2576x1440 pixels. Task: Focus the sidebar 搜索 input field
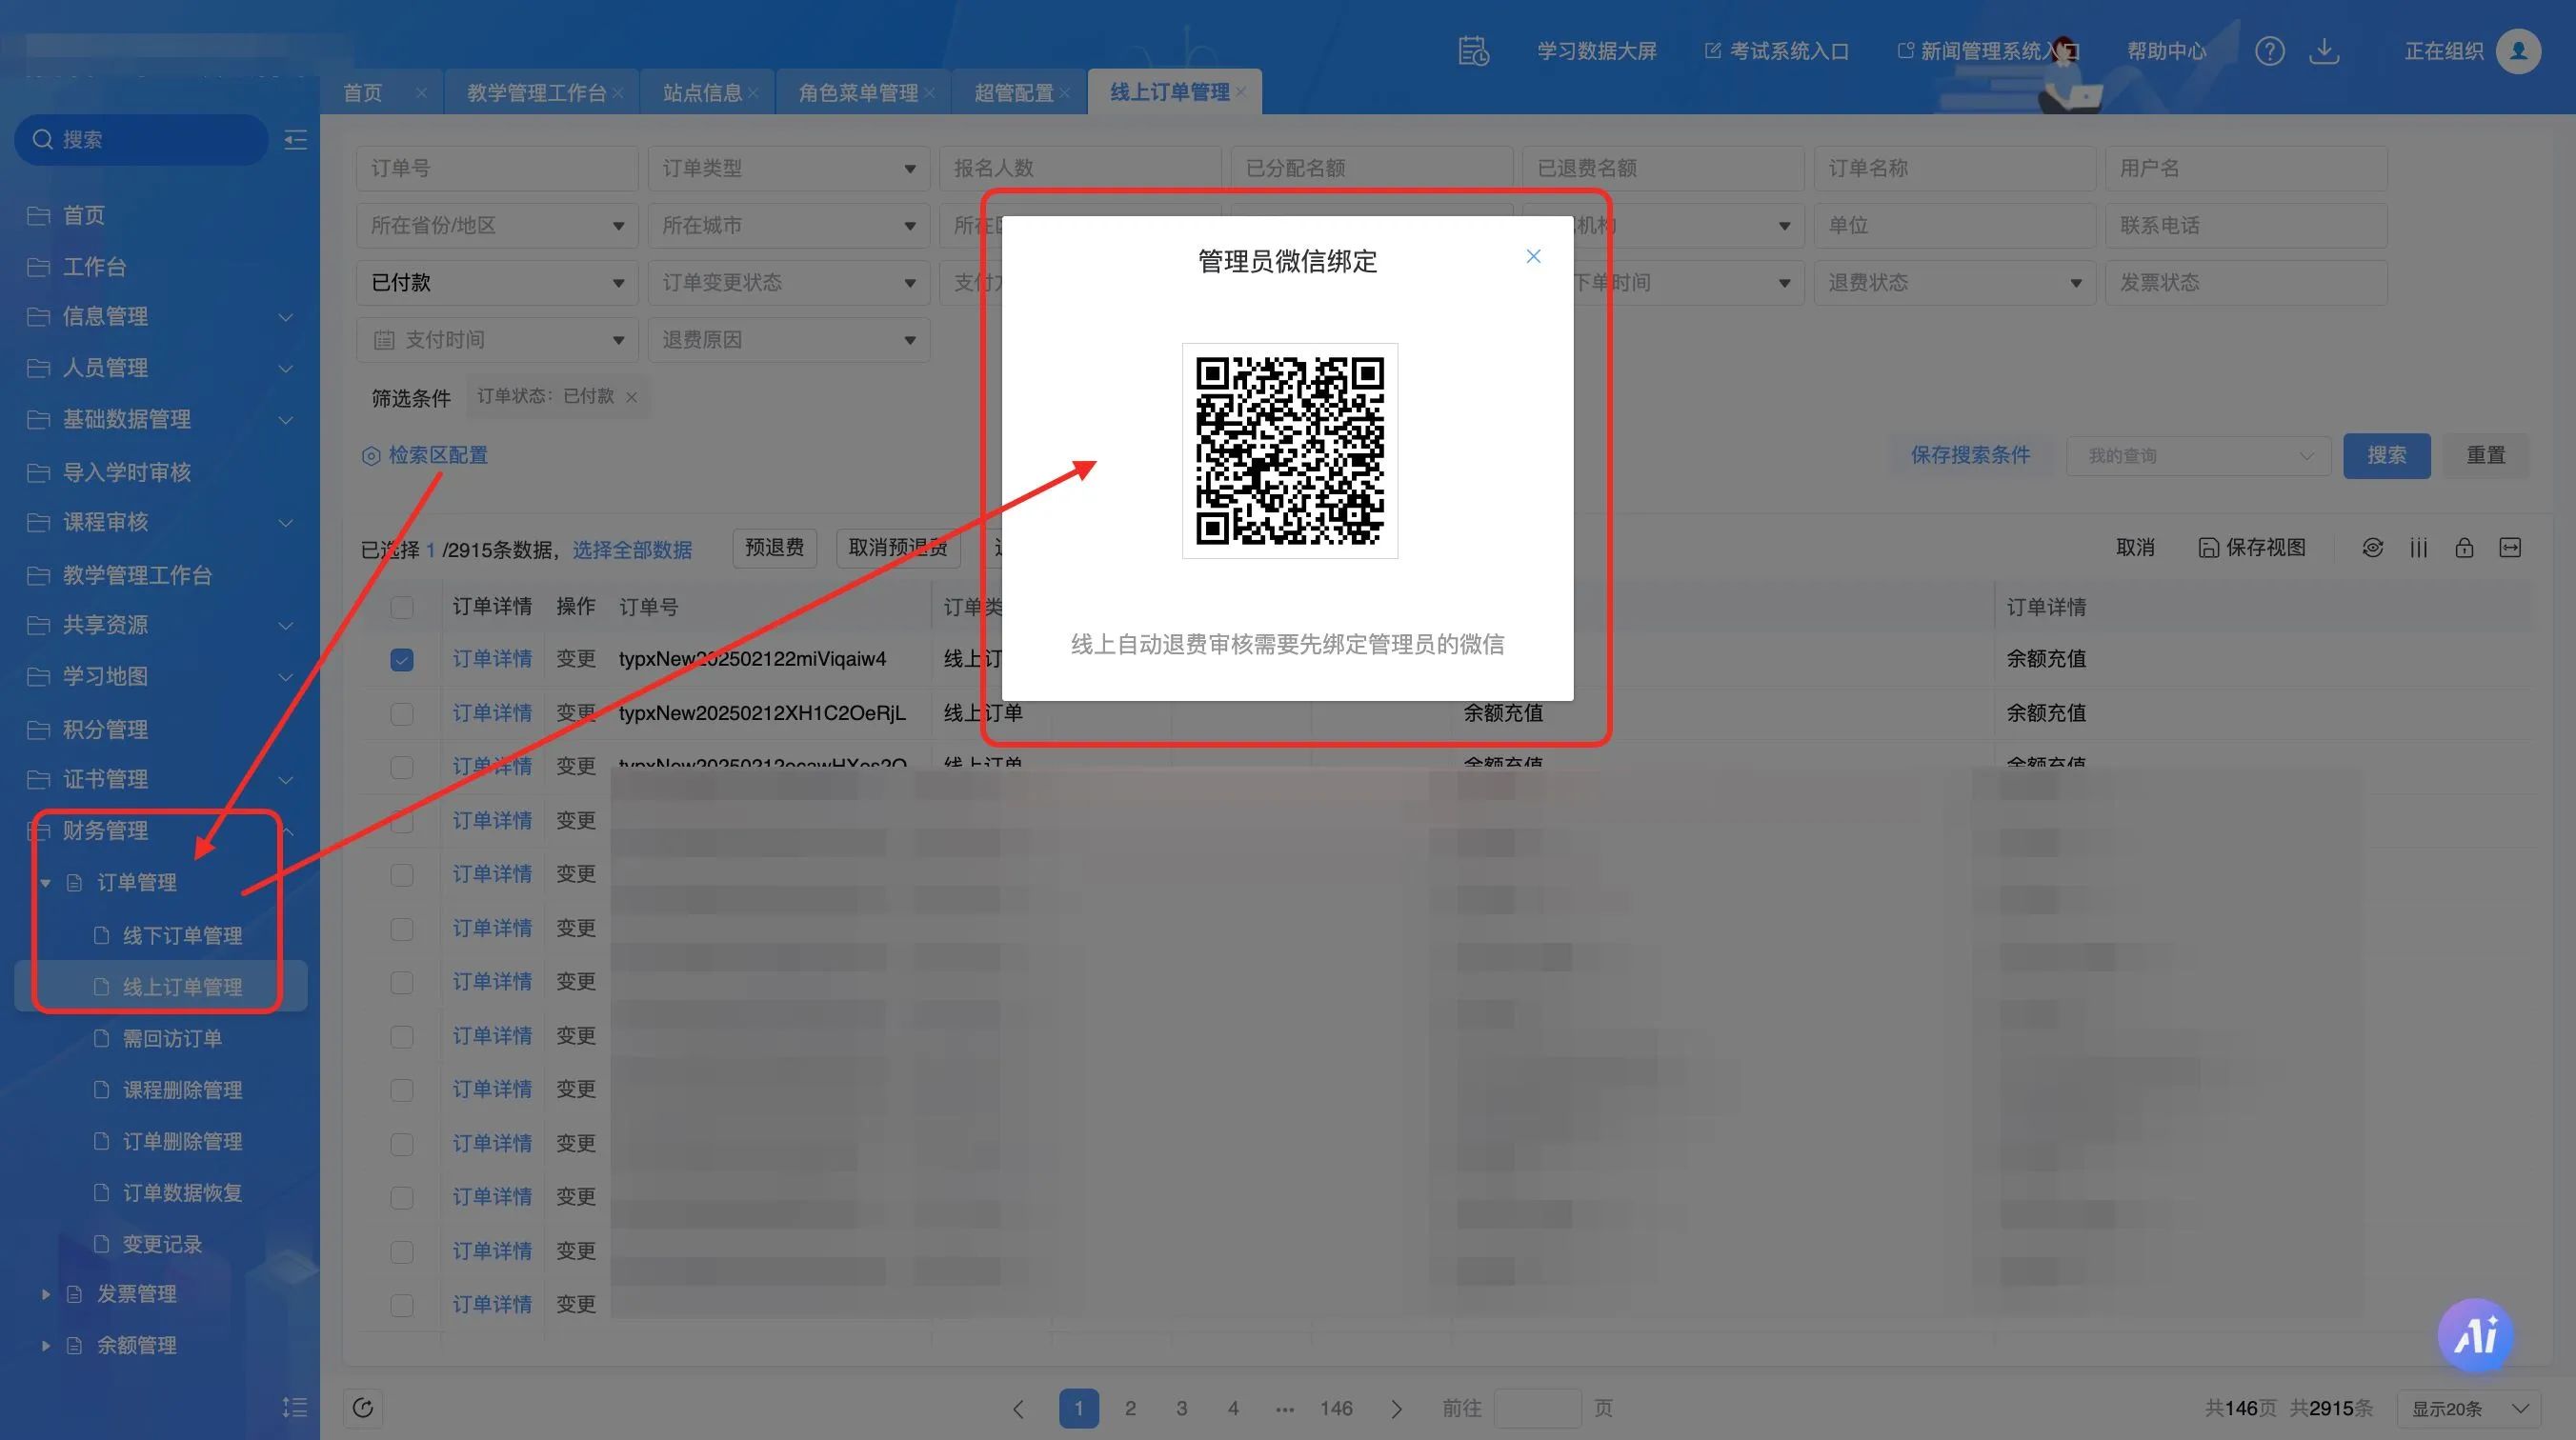point(141,140)
